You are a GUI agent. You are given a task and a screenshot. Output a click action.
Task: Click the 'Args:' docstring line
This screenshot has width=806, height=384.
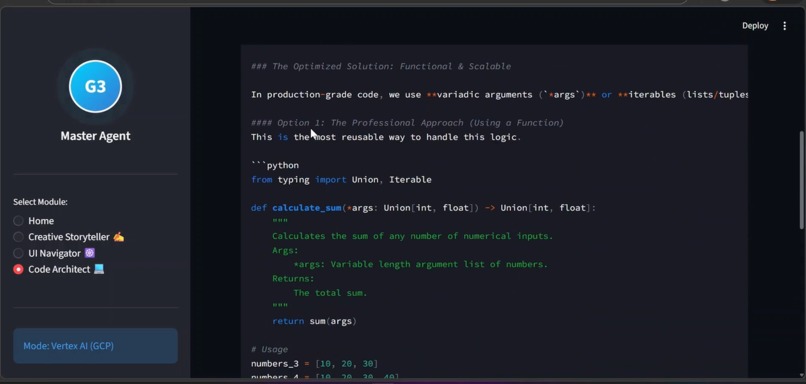click(285, 250)
